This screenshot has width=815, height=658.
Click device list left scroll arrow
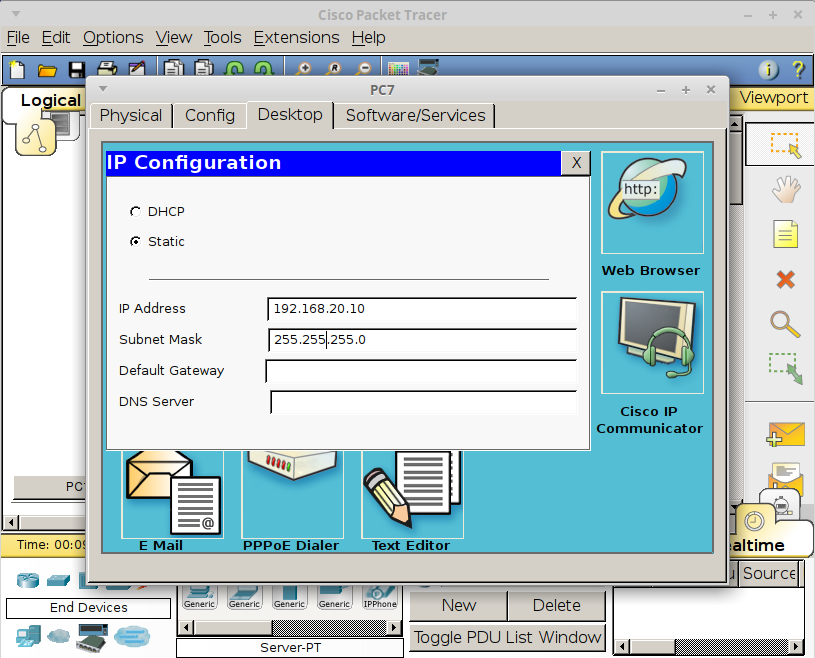(x=186, y=628)
